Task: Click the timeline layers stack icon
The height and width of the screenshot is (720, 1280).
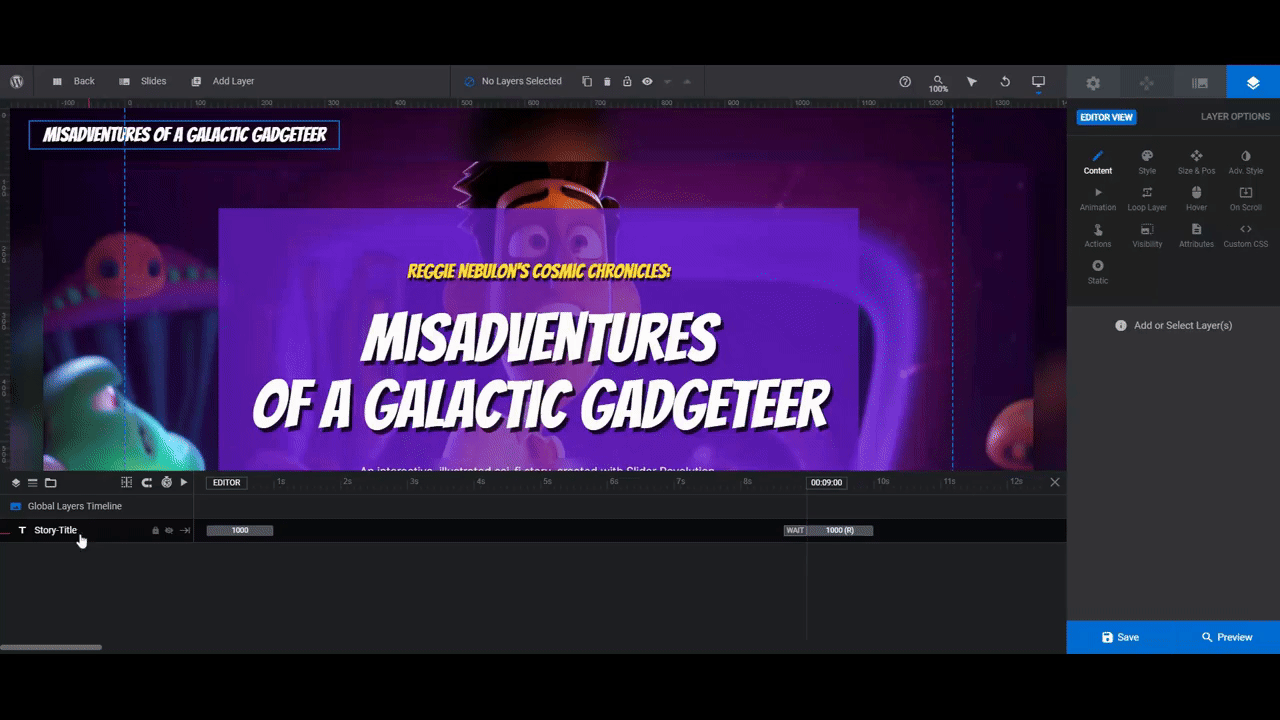Action: (x=16, y=482)
